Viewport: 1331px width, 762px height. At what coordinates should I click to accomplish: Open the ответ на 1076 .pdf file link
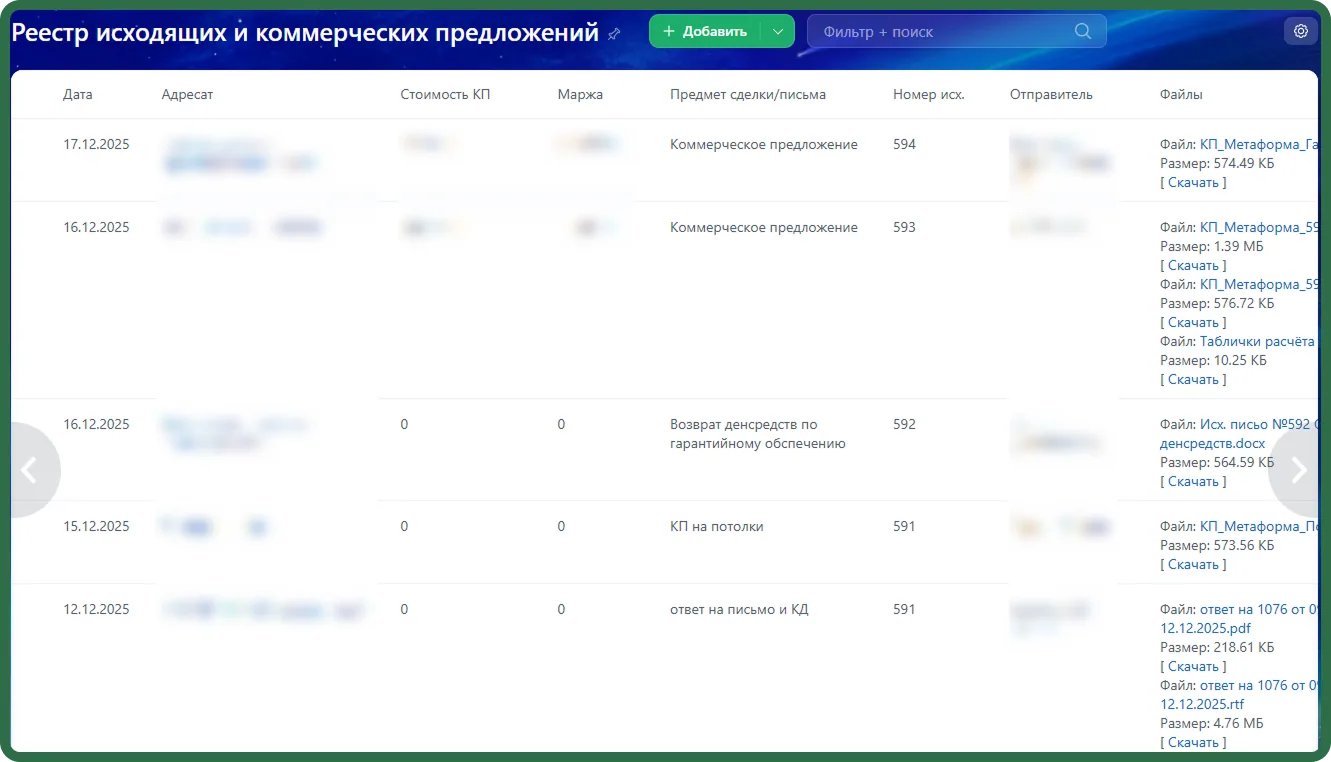[1240, 619]
